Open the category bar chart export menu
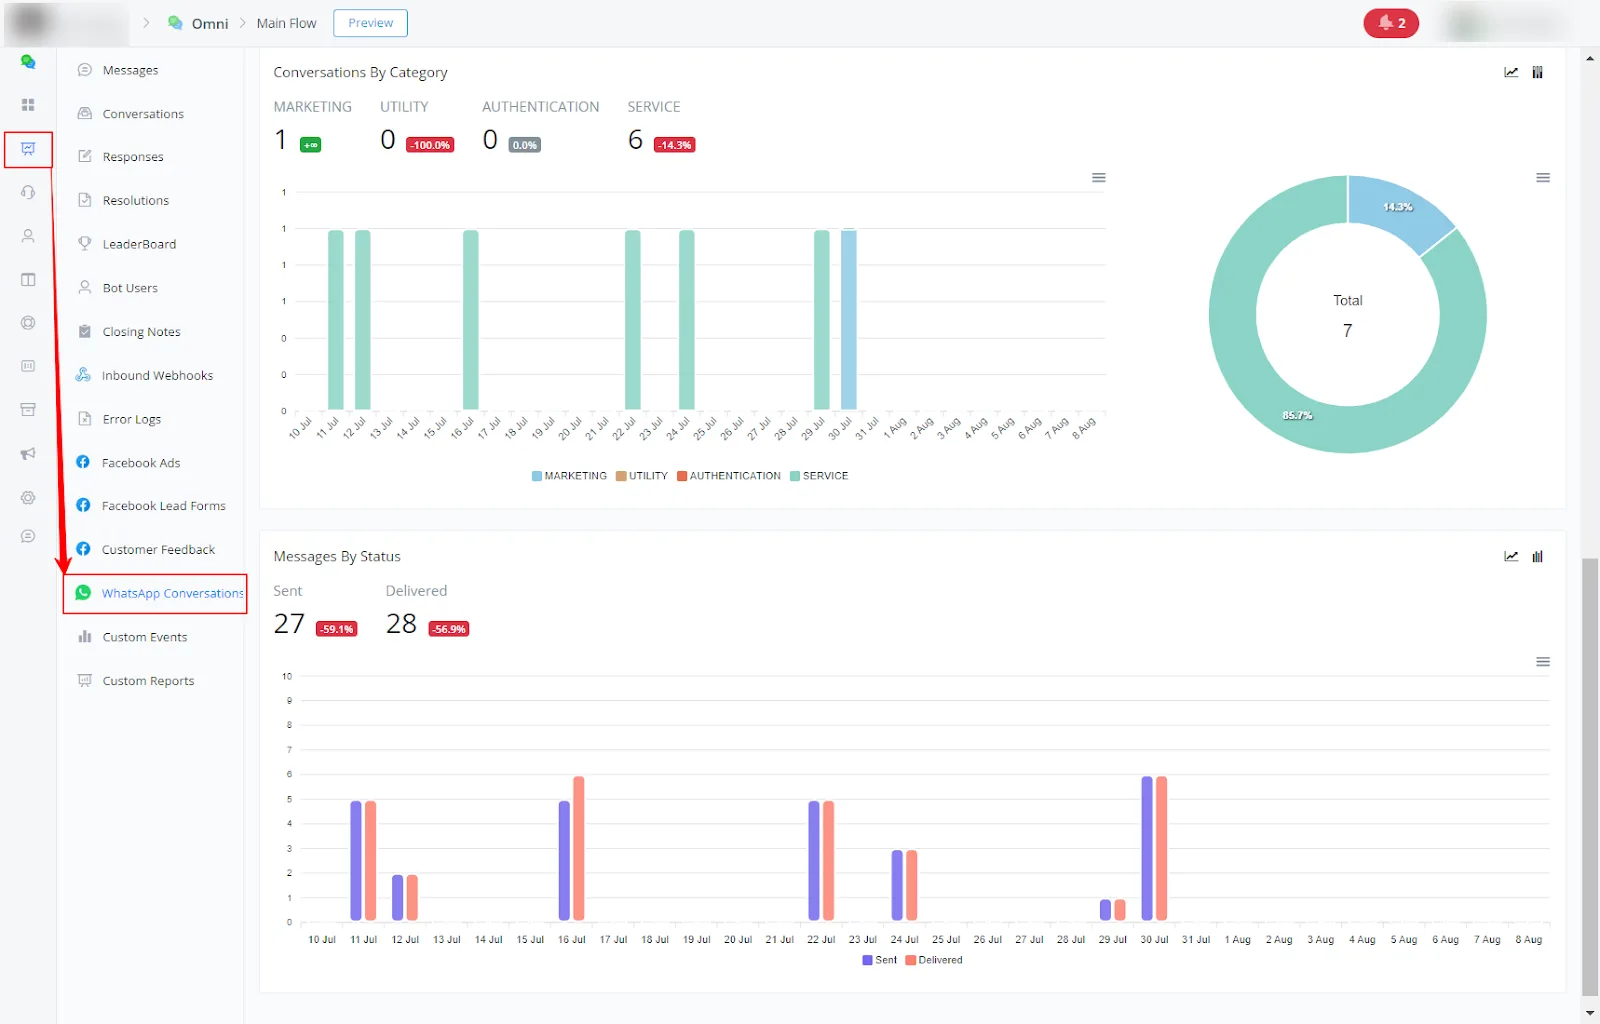 click(1099, 178)
